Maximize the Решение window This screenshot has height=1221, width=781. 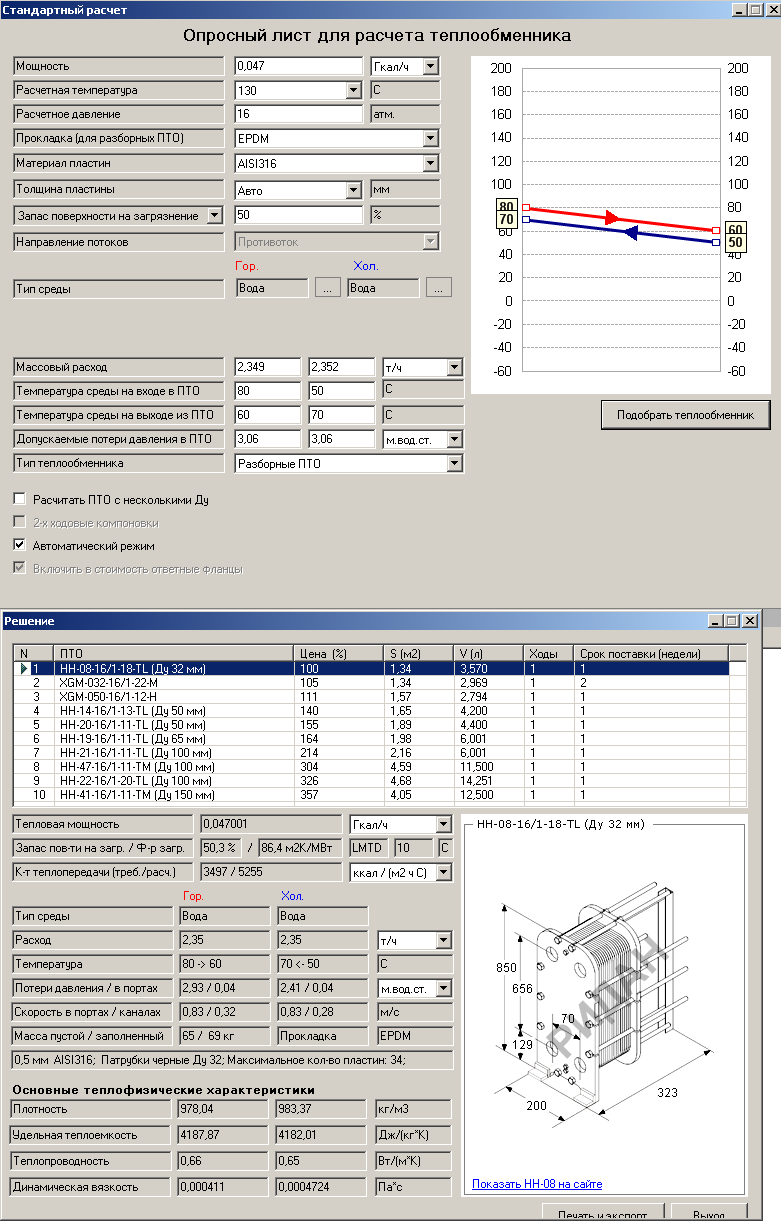coord(733,621)
